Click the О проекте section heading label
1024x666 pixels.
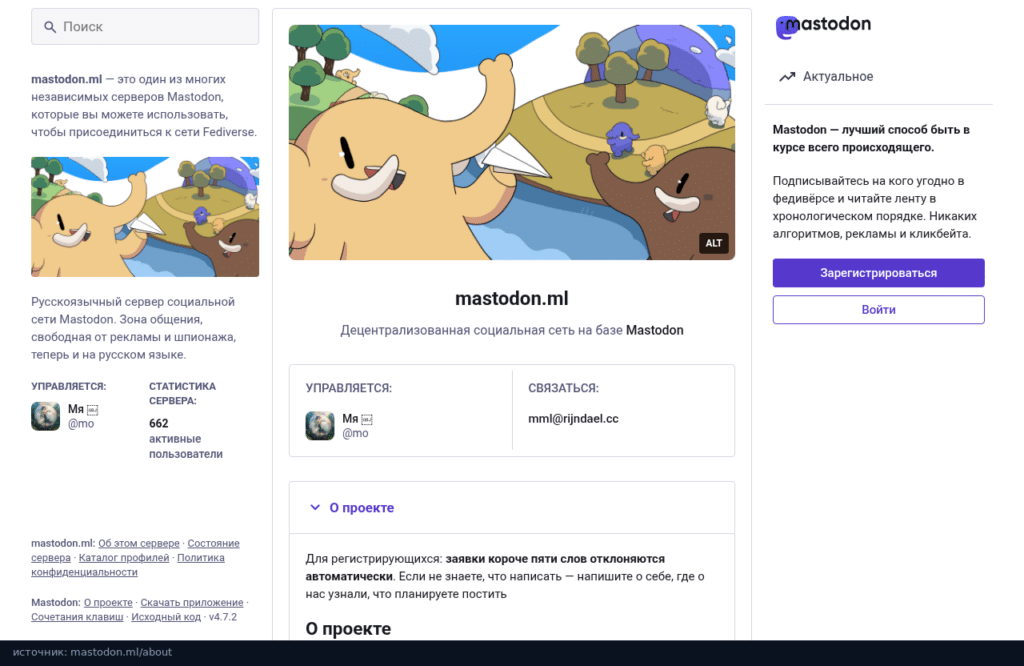[x=362, y=507]
